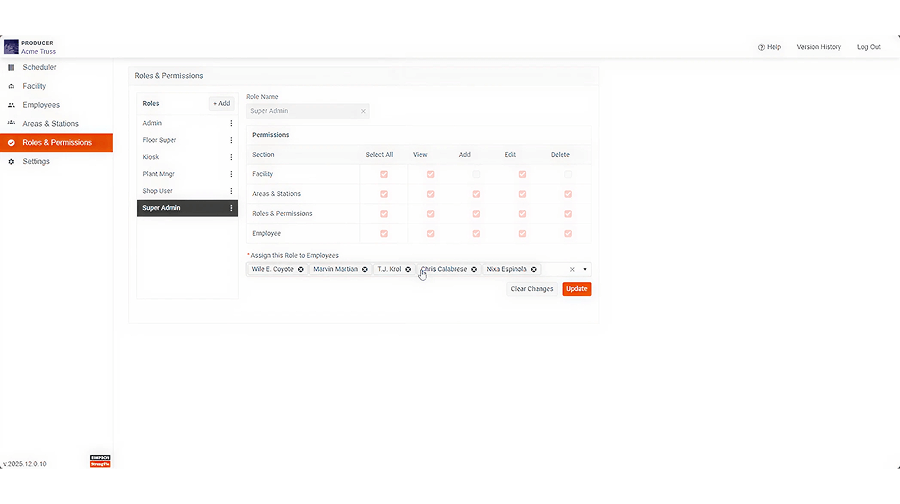Screen dimensions: 900x504
Task: Open options menu for Admin role
Action: (x=231, y=123)
